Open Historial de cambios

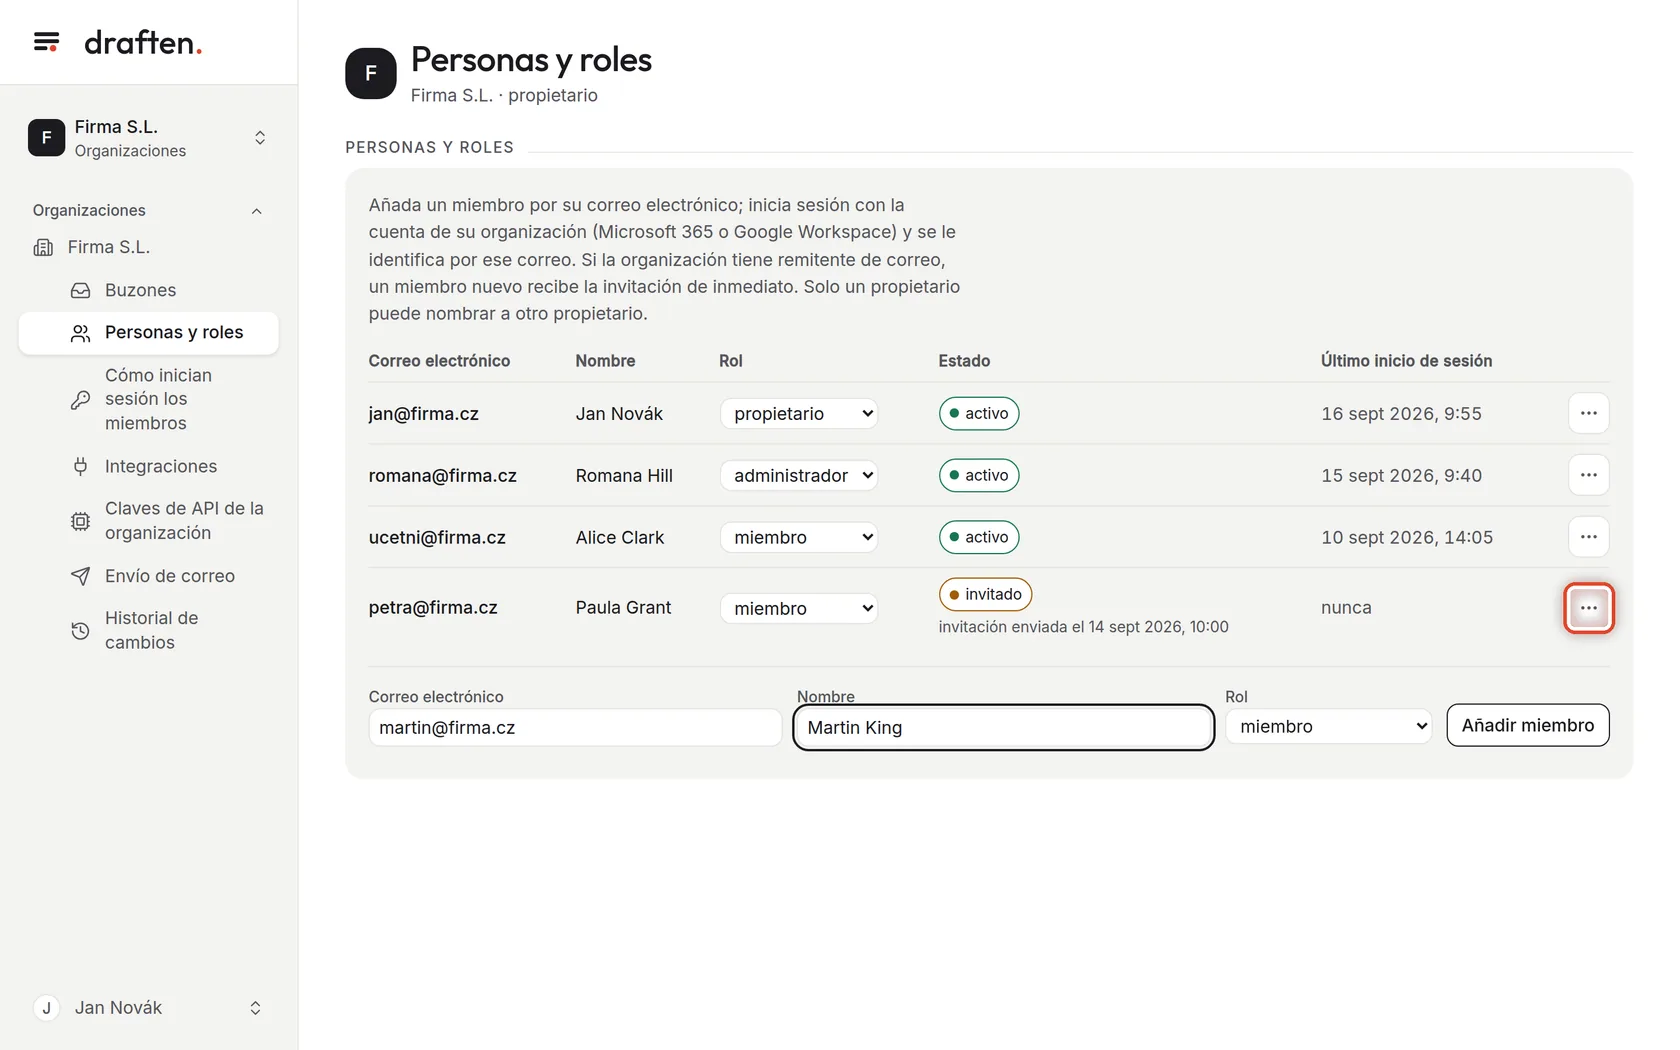[x=148, y=630]
